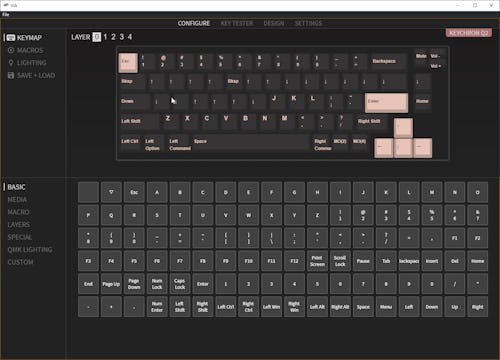Open the Keymap section icon
The image size is (500, 360).
[11, 38]
